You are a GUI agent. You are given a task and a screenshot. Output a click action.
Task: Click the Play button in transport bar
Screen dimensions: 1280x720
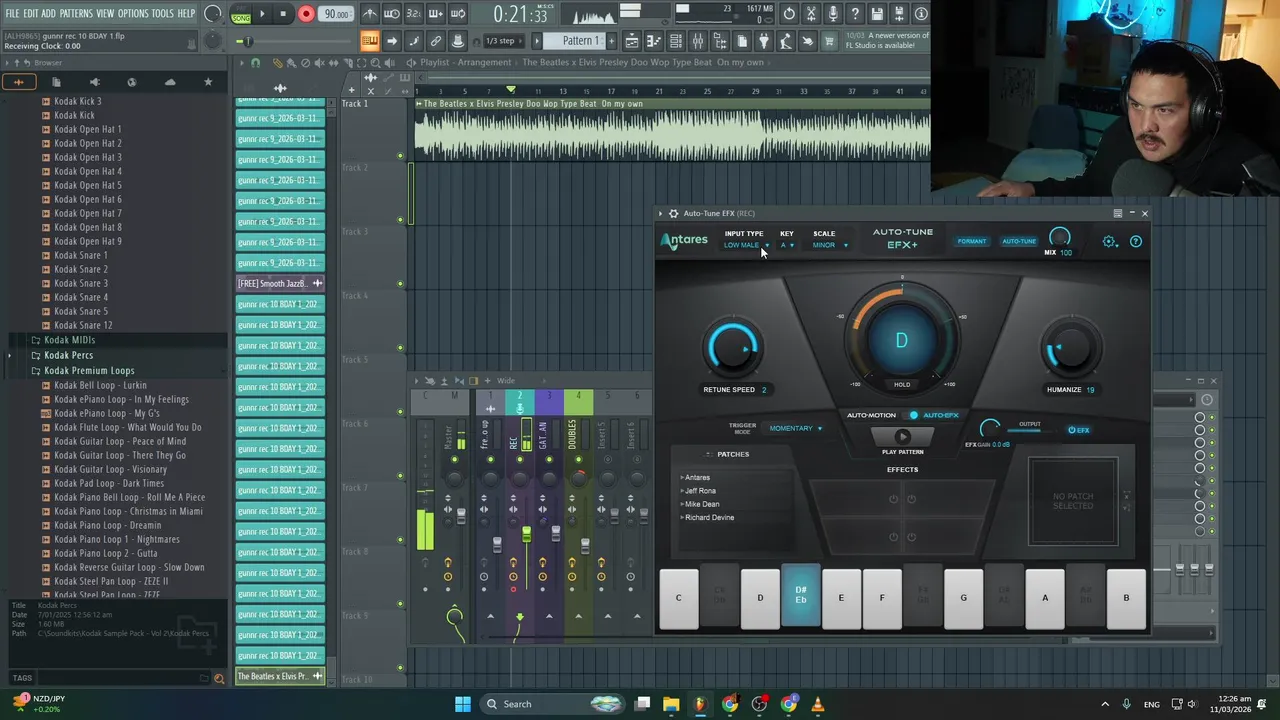262,14
